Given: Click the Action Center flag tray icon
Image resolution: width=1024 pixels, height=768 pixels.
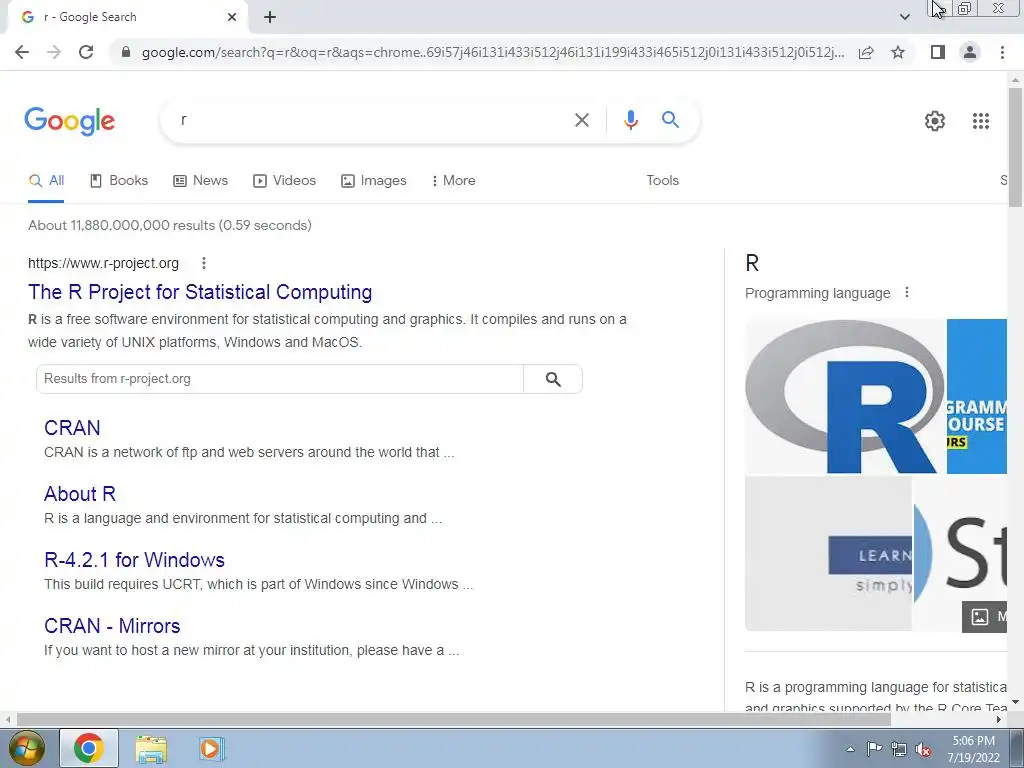Looking at the screenshot, I should pyautogui.click(x=874, y=749).
